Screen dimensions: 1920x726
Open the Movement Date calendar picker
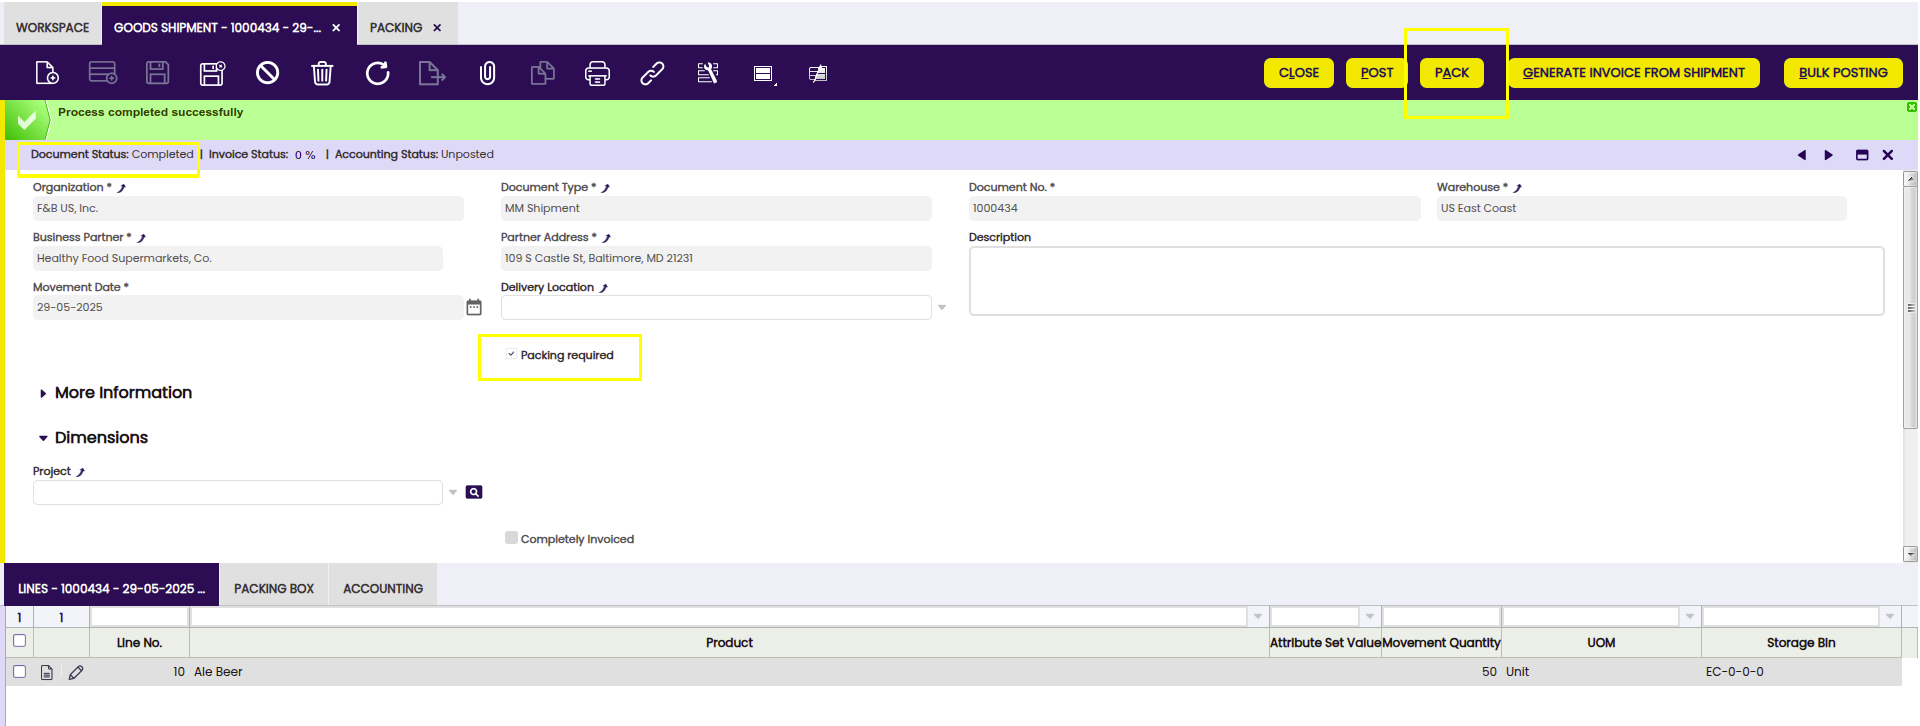point(474,307)
